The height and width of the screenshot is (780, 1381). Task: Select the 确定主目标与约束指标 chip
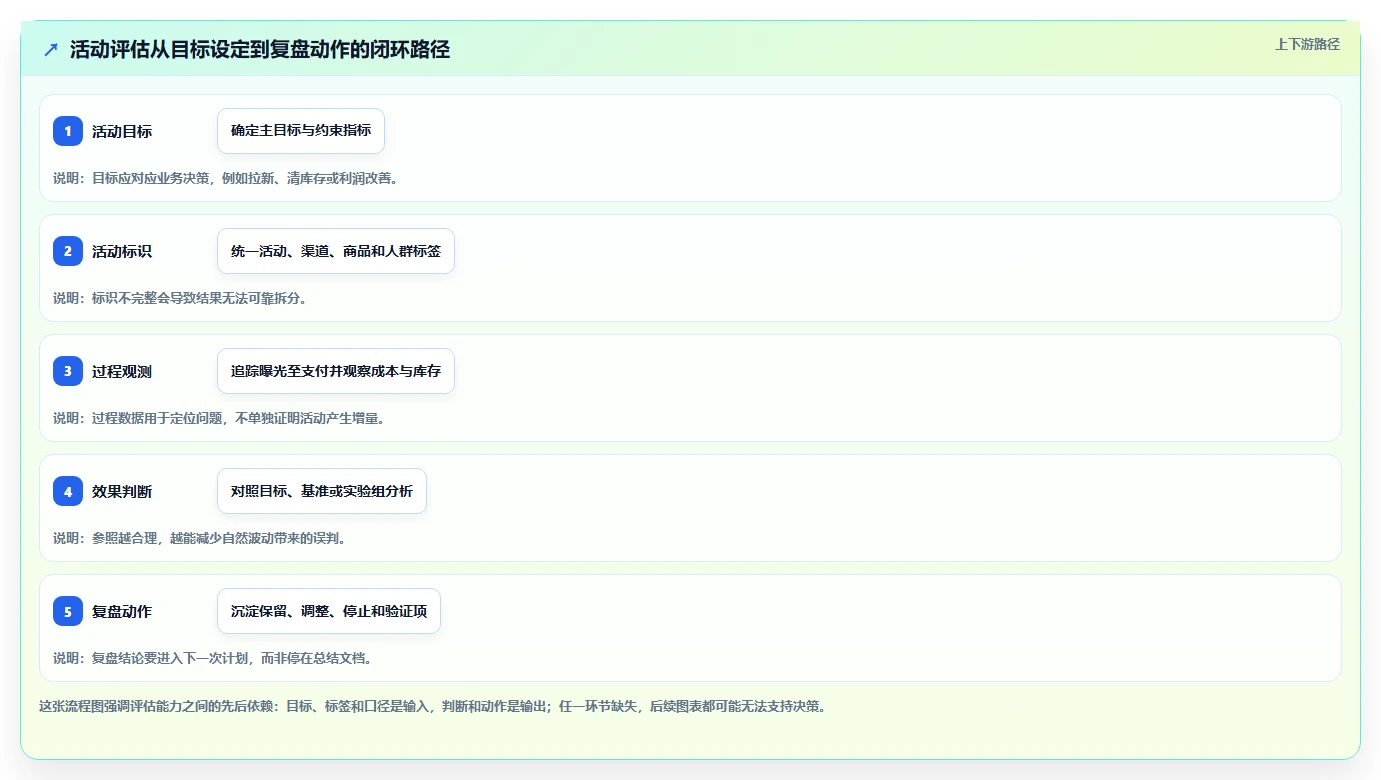[x=301, y=131]
